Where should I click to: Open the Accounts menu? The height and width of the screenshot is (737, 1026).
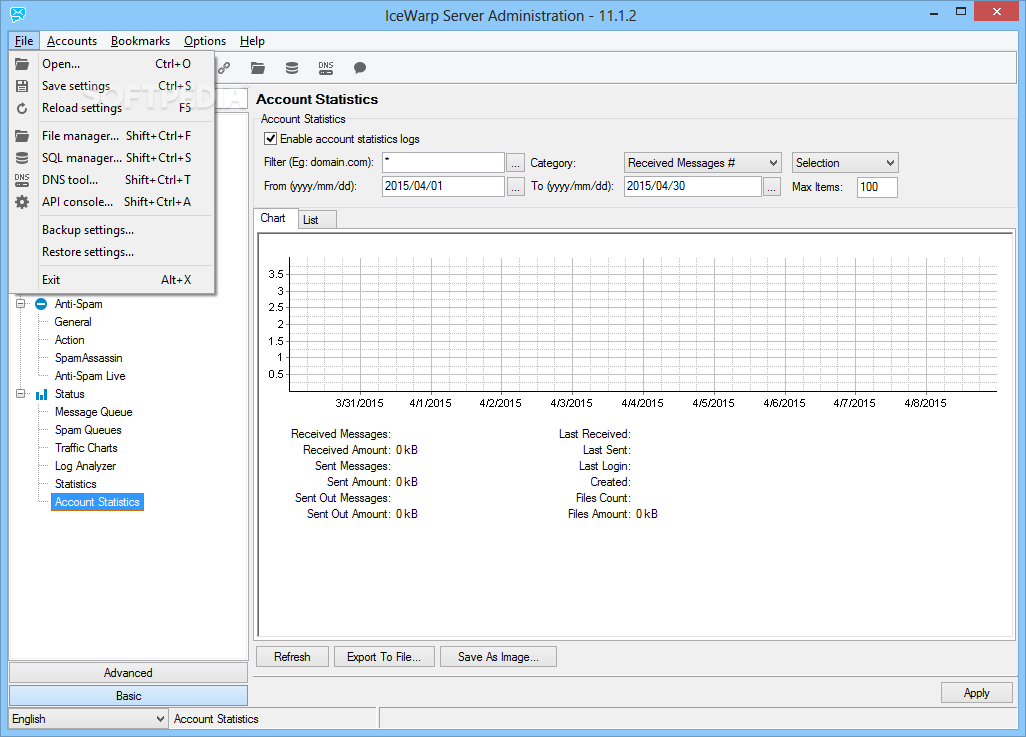(72, 41)
